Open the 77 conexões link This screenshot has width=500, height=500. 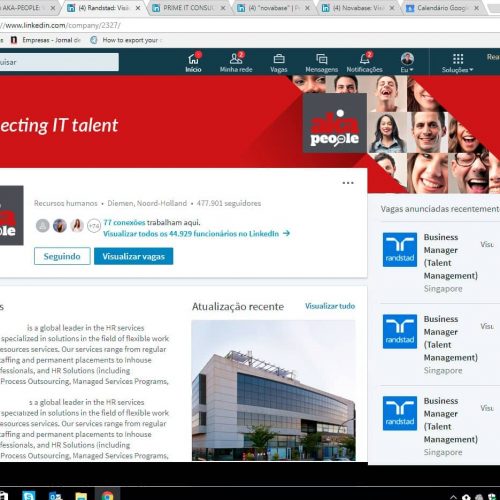124,222
